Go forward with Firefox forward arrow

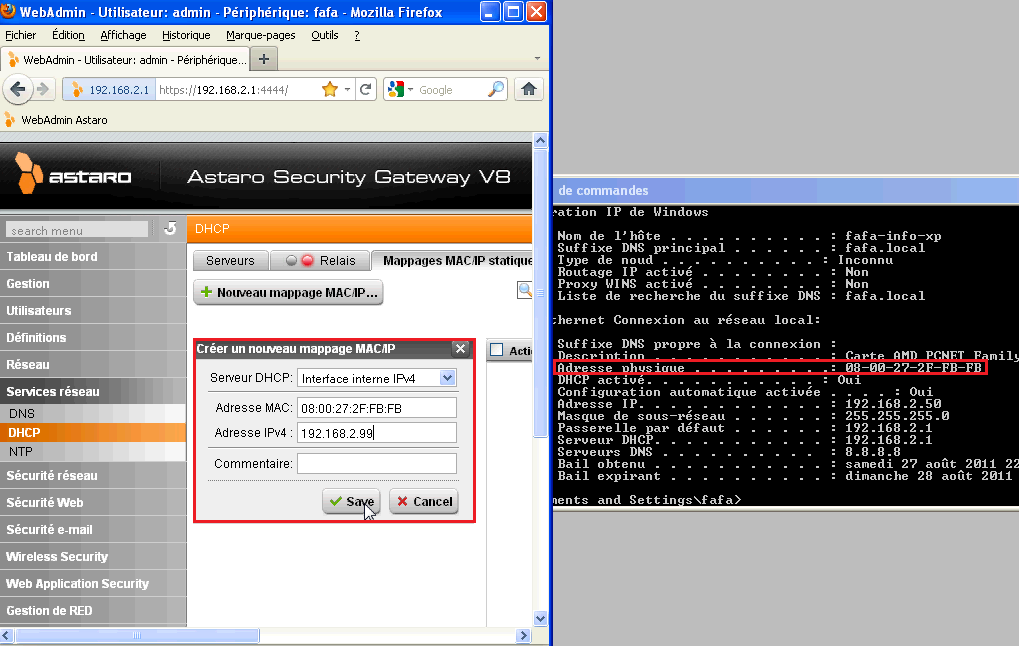tap(43, 89)
